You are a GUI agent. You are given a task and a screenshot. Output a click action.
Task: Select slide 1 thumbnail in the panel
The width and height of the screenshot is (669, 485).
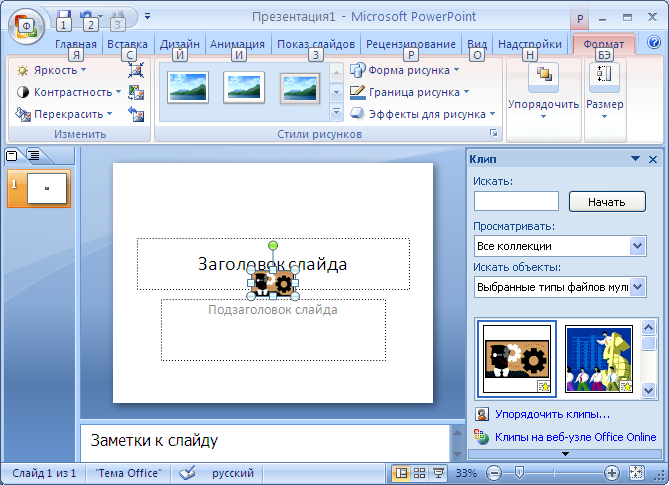pyautogui.click(x=47, y=188)
